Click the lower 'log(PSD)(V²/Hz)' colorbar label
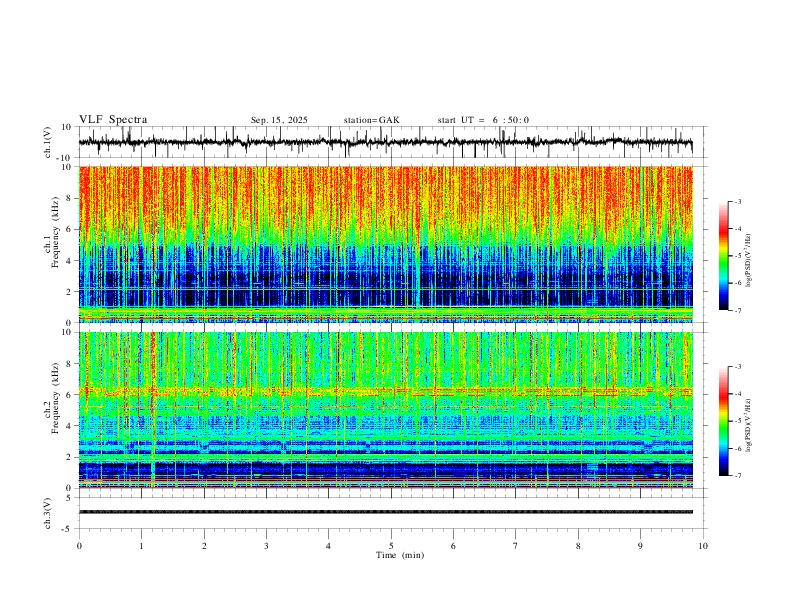This screenshot has width=792, height=612. [749, 425]
